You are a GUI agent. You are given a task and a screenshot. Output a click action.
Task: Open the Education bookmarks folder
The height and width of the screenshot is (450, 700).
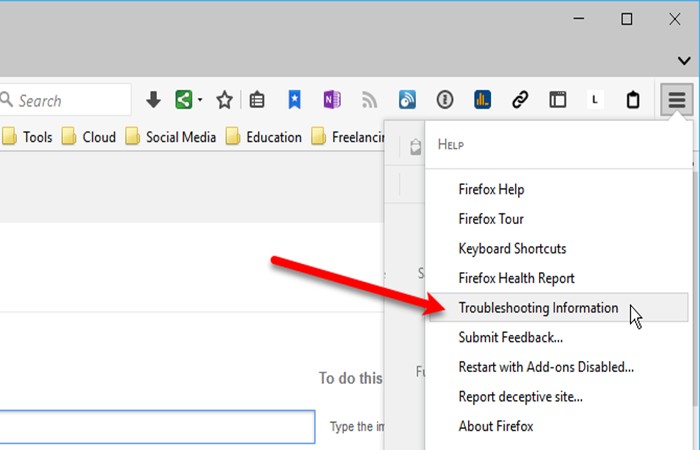(264, 137)
